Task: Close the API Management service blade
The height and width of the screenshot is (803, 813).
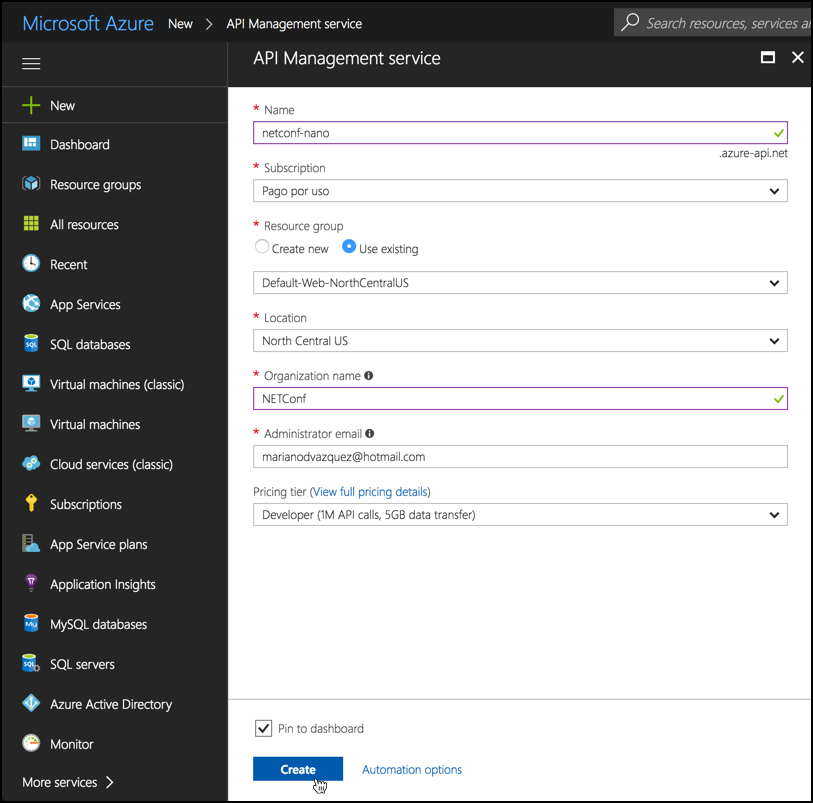Action: click(798, 57)
